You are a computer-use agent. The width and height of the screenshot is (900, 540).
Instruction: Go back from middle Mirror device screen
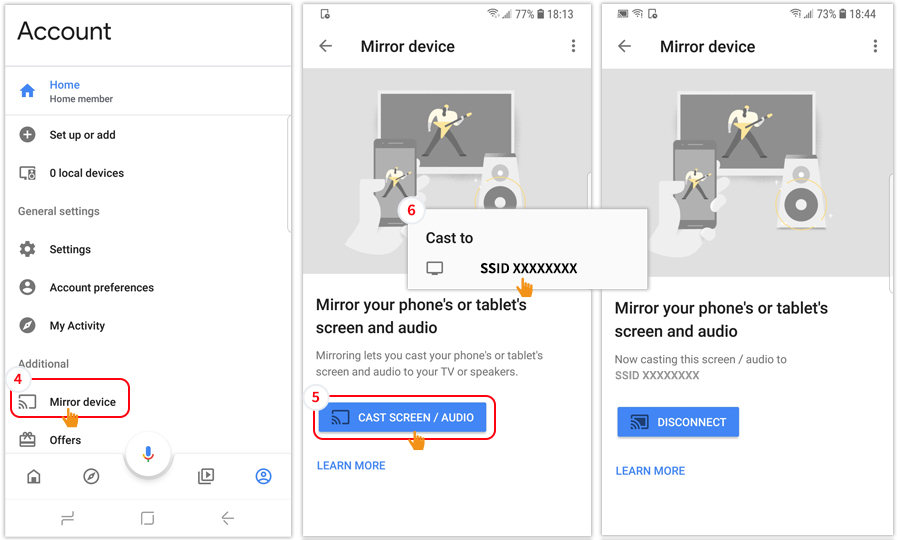[x=325, y=46]
